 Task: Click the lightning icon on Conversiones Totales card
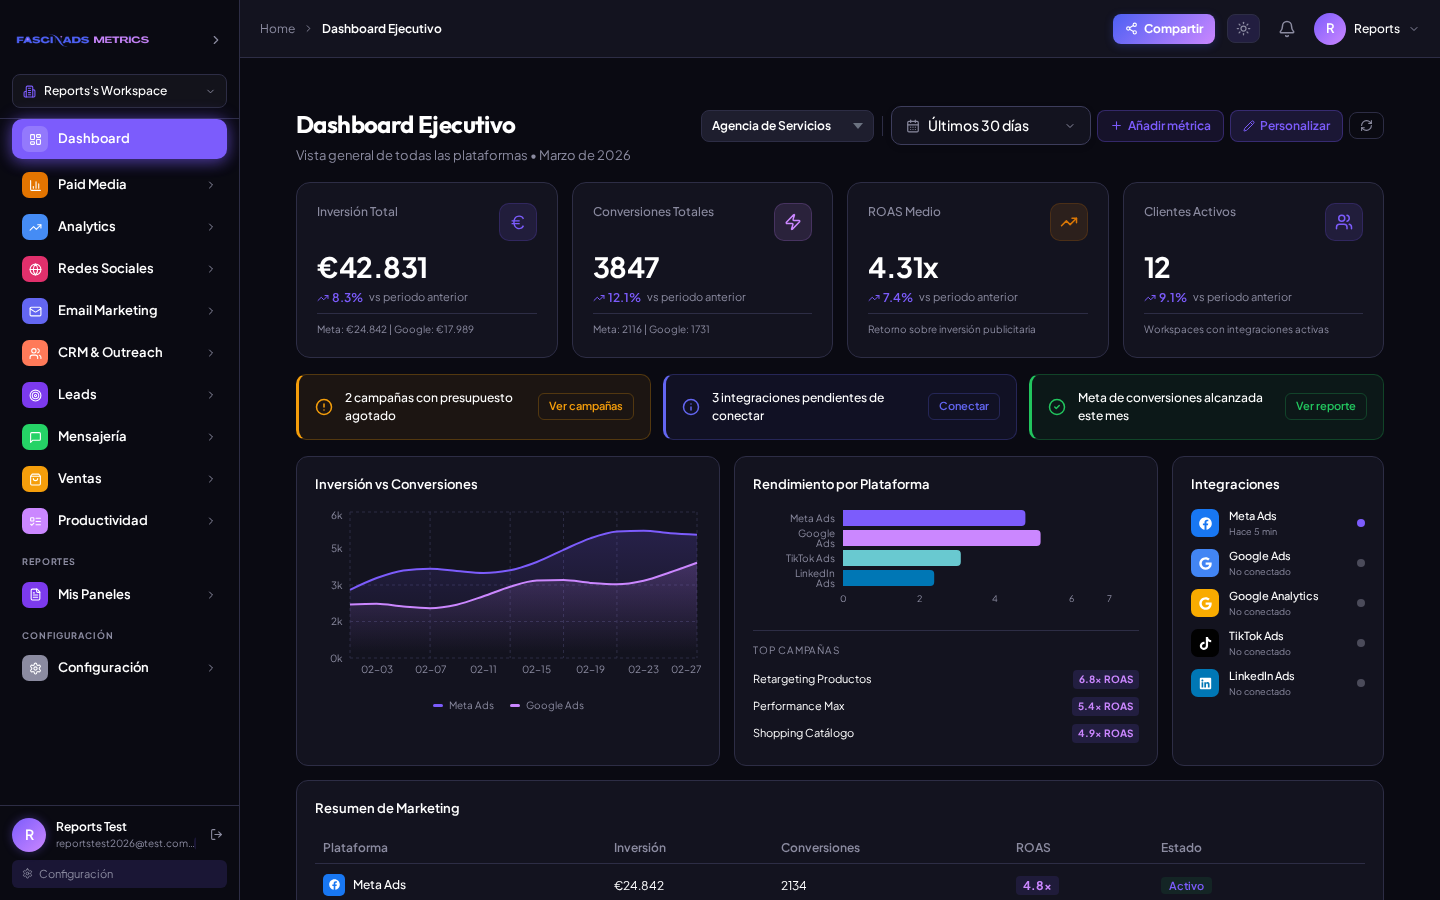(793, 222)
